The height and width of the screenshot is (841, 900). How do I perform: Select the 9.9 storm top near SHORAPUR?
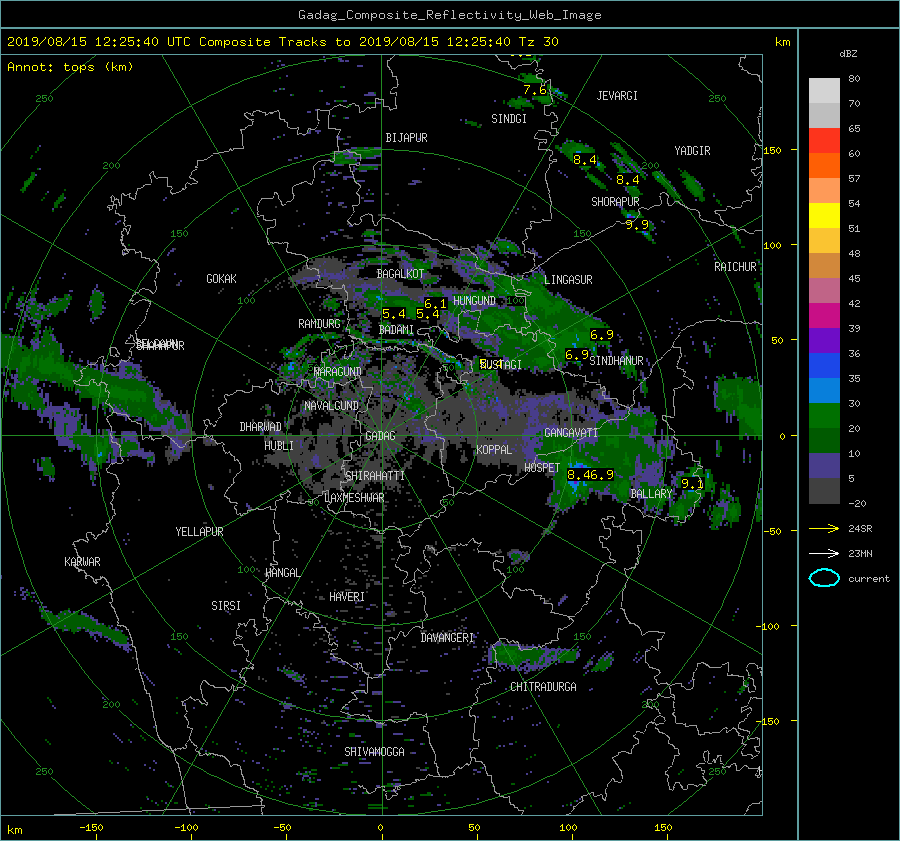pos(637,224)
